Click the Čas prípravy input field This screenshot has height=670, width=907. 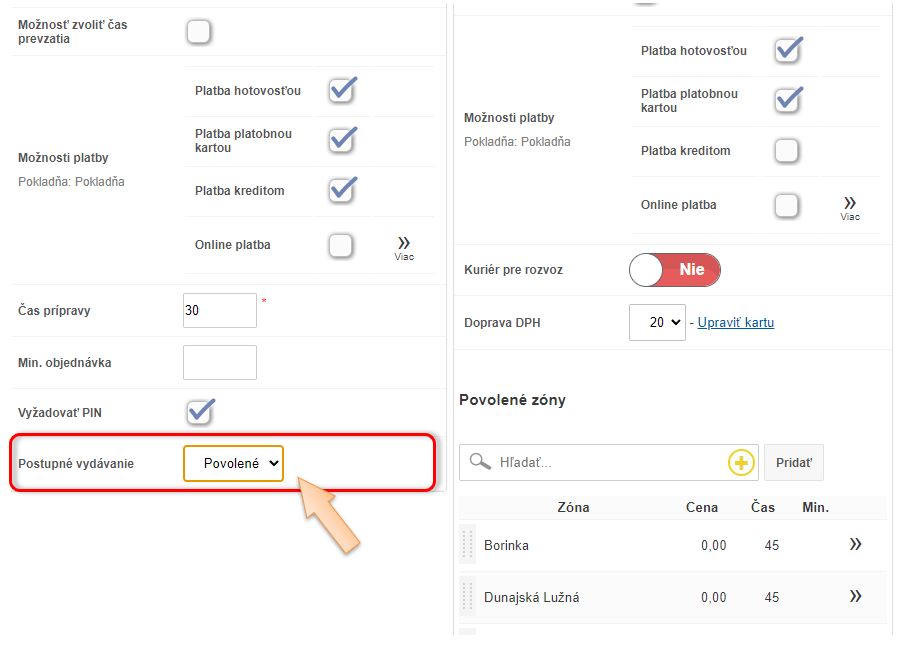point(220,310)
